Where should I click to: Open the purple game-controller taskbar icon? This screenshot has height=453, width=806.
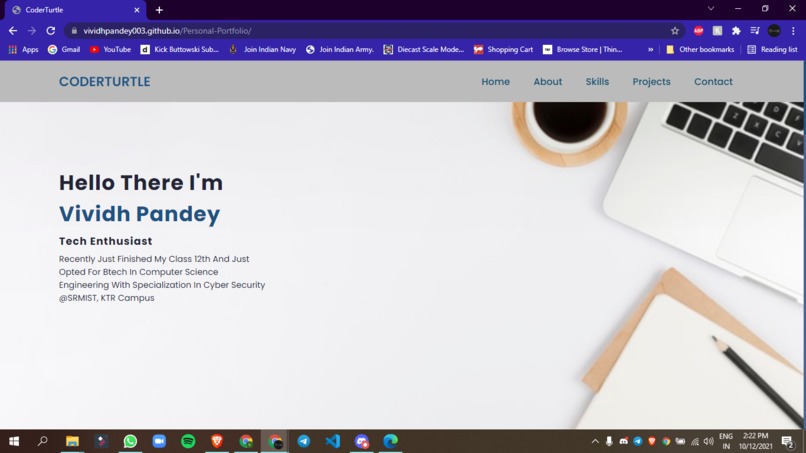[362, 441]
